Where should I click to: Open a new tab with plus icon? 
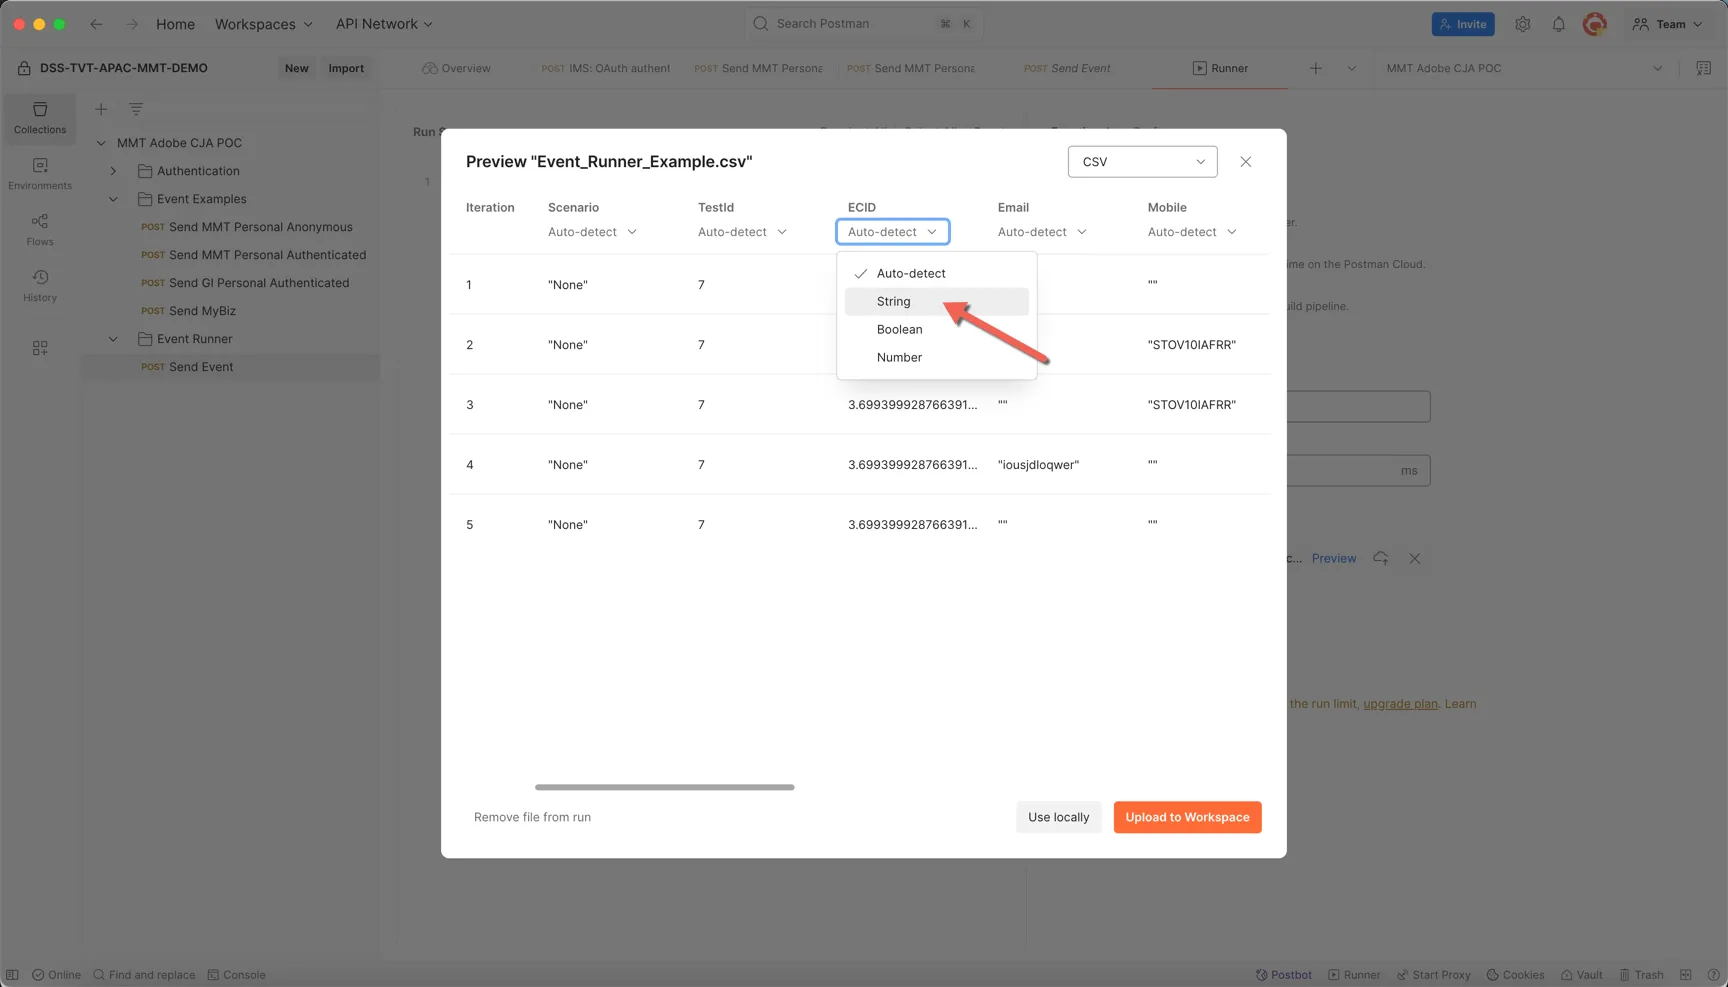click(x=1316, y=68)
